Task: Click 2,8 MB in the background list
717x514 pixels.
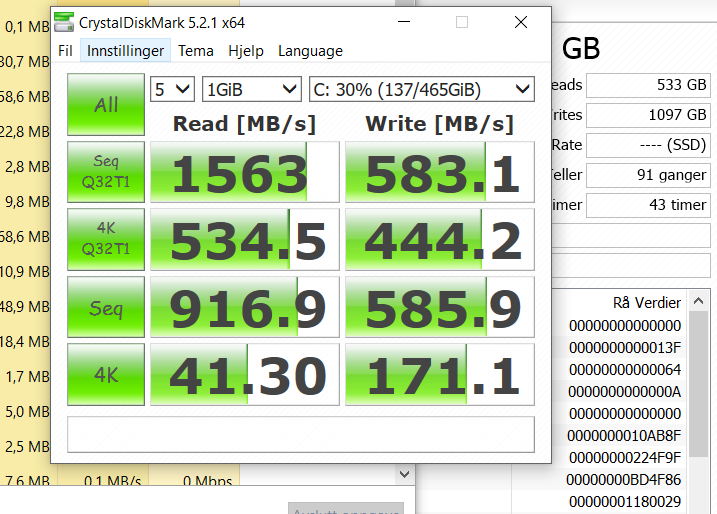Action: (x=27, y=167)
